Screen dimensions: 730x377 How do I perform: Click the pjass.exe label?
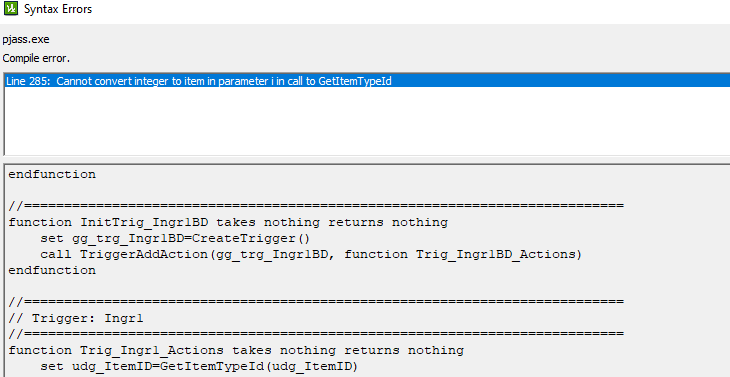point(26,40)
